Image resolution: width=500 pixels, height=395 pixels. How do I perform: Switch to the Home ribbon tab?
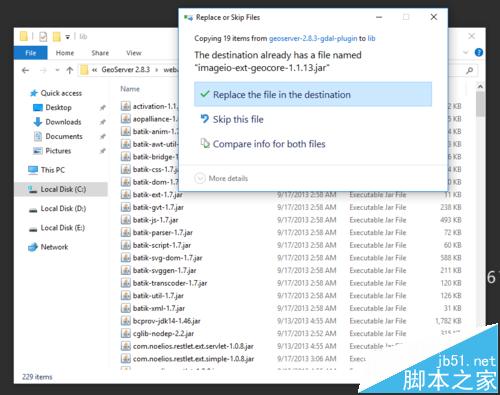(x=65, y=53)
